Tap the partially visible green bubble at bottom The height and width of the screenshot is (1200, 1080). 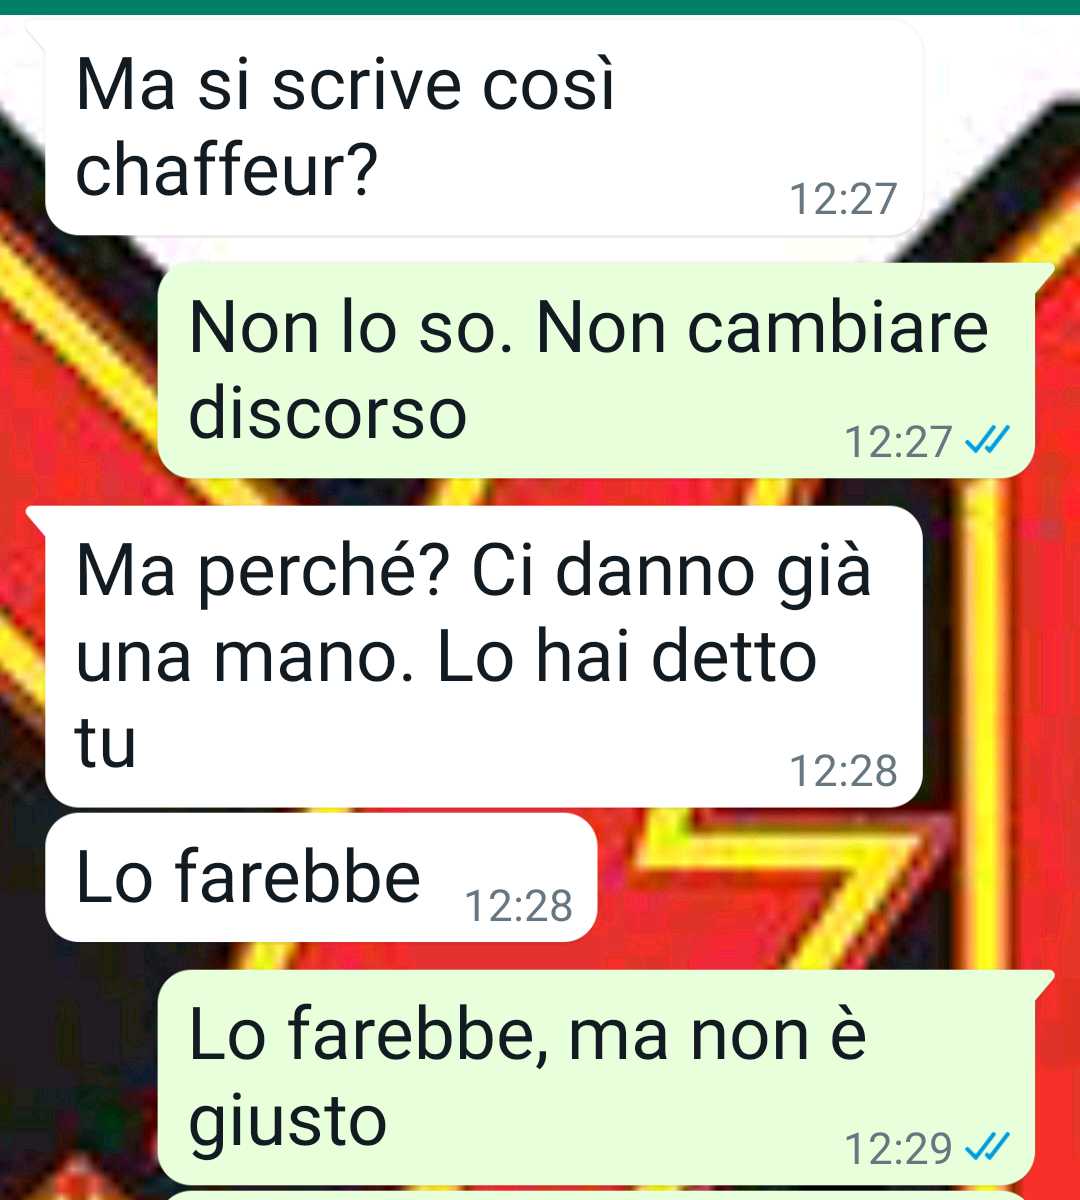[x=596, y=1195]
